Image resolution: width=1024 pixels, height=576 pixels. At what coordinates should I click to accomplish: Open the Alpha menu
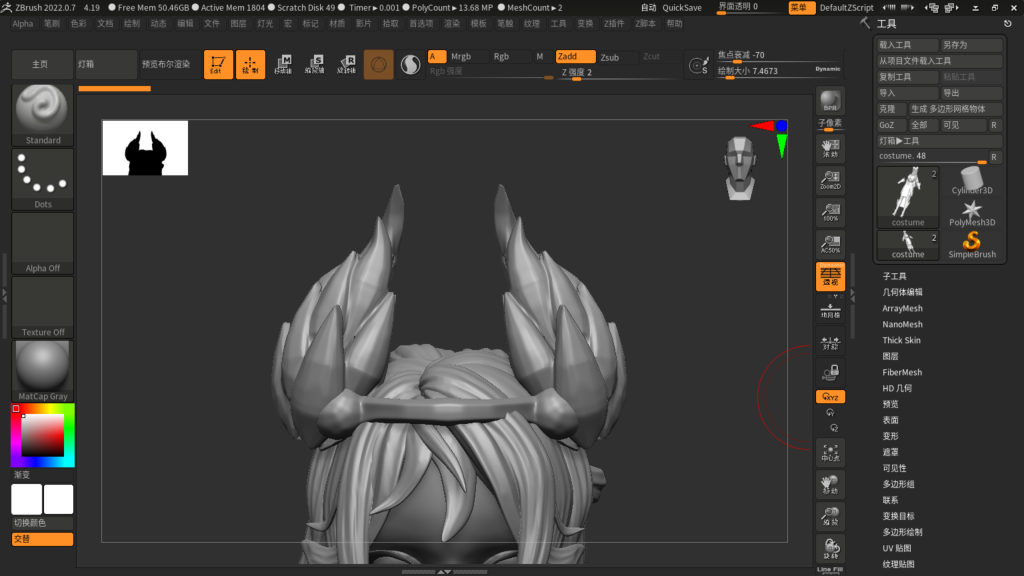pyautogui.click(x=23, y=24)
